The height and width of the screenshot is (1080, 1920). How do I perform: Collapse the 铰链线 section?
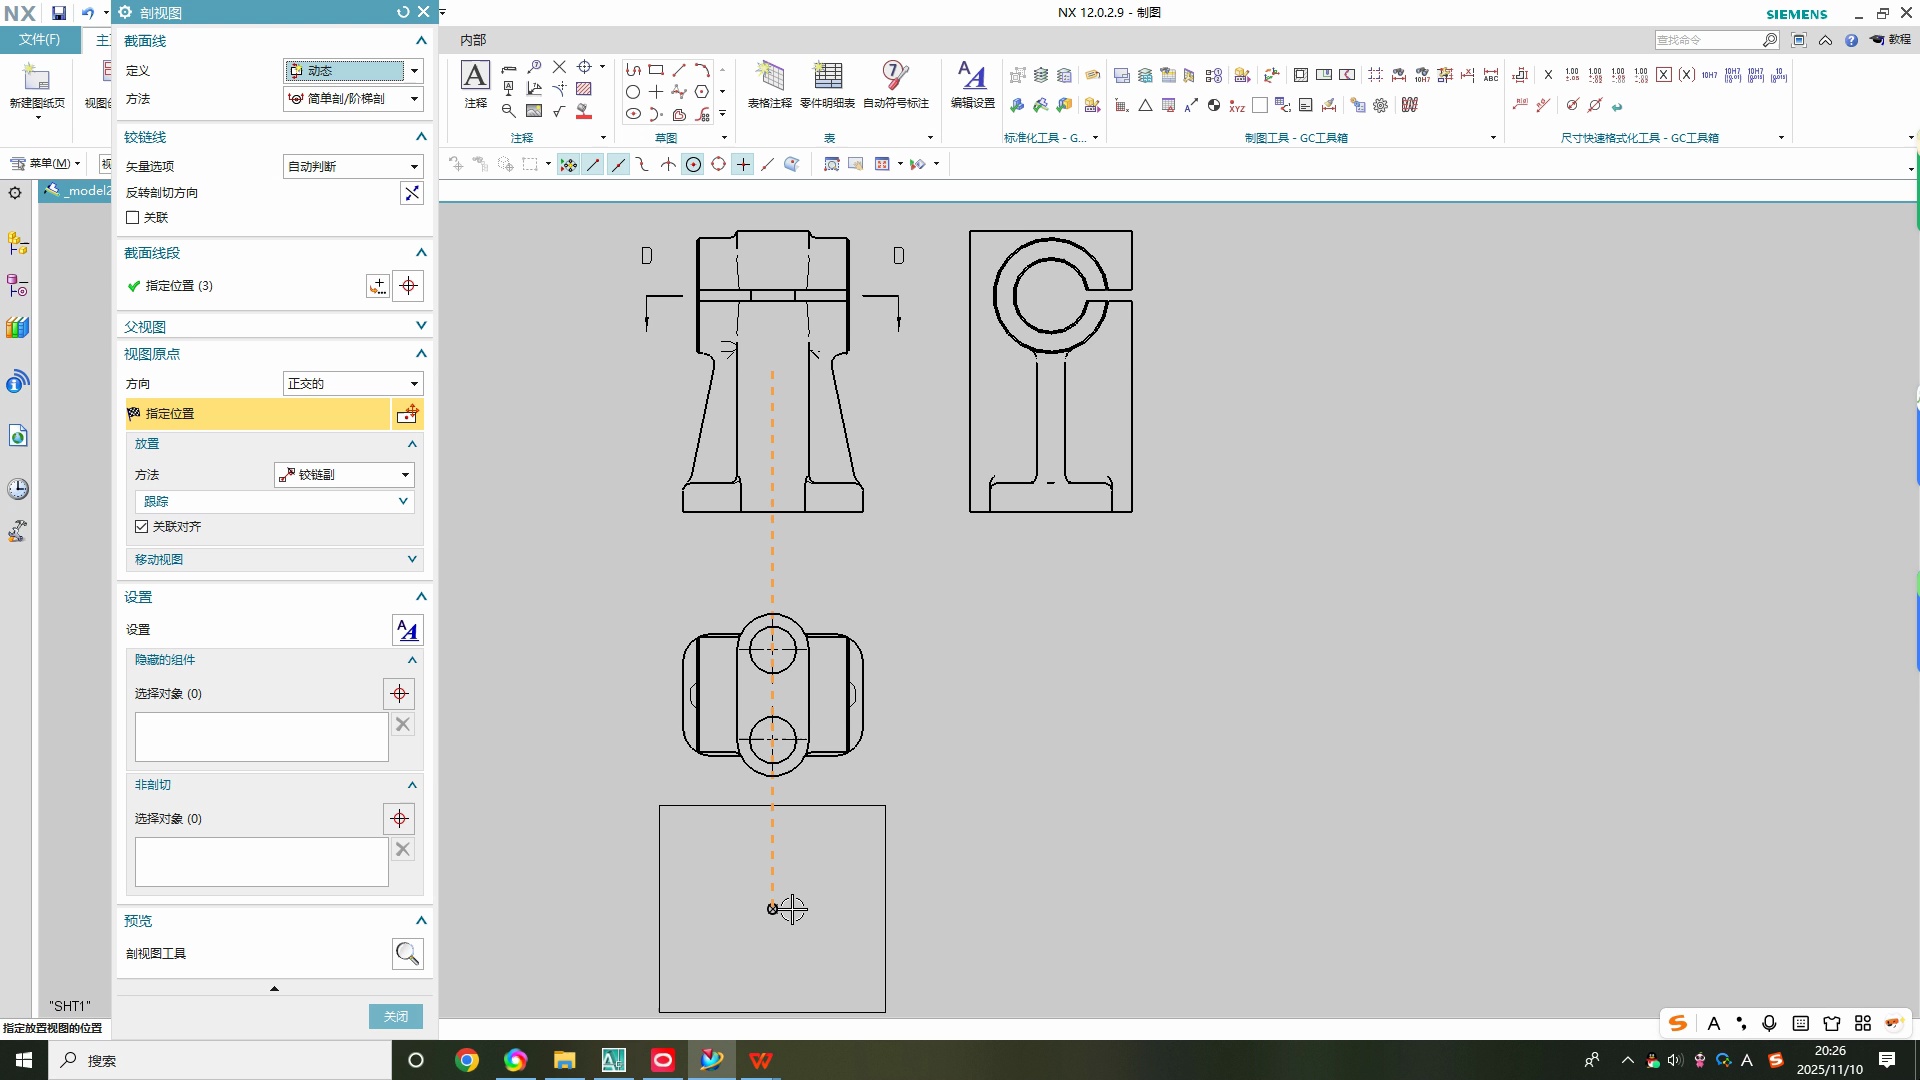click(x=274, y=137)
